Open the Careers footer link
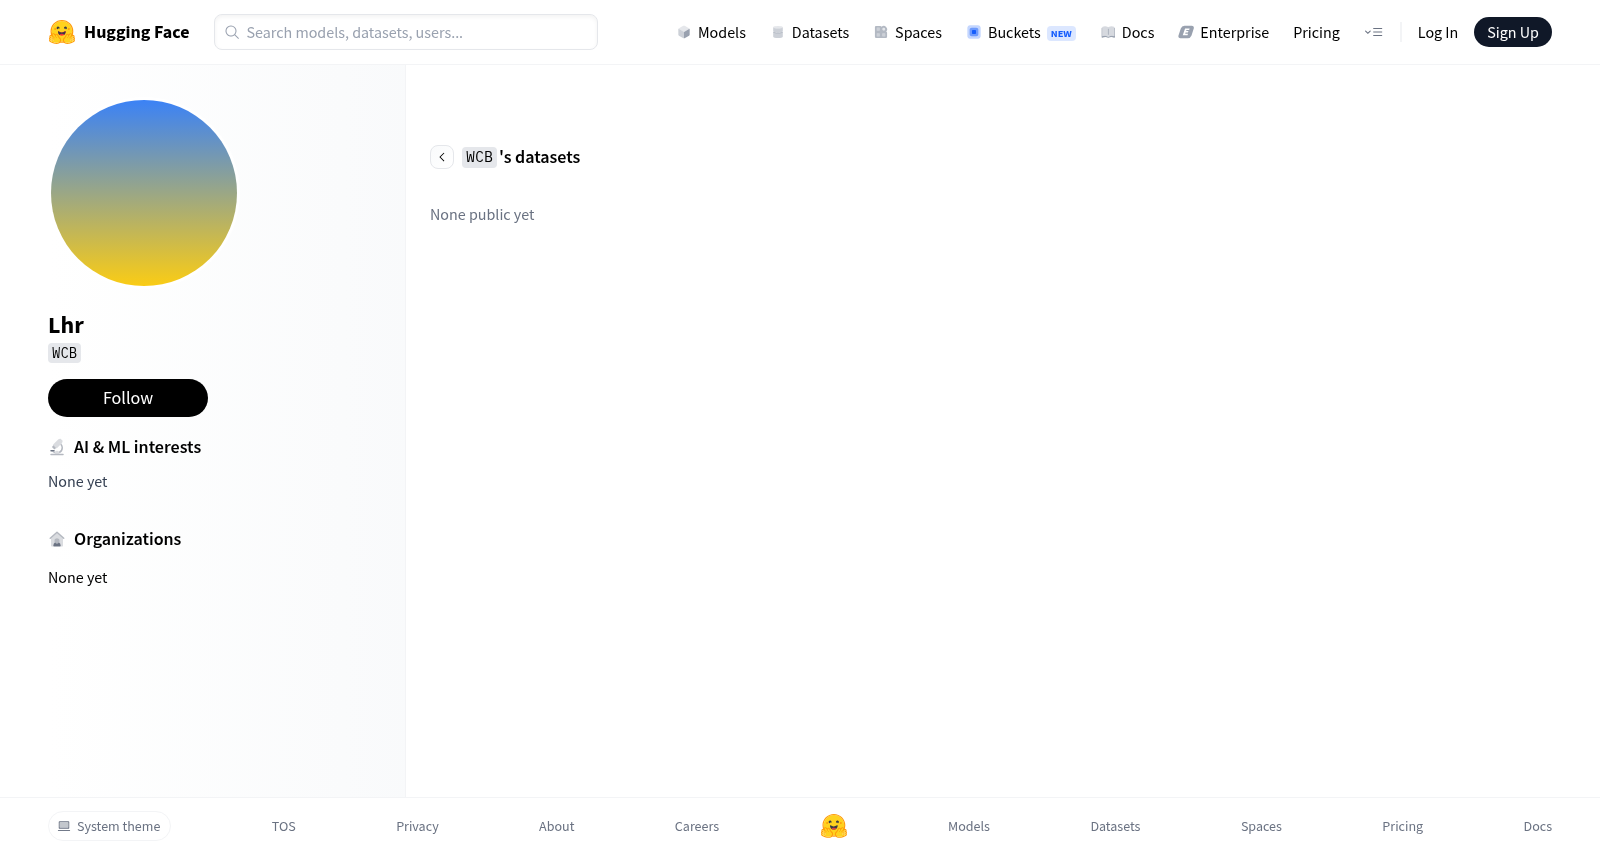Screen dimensions: 1600x861 click(697, 826)
